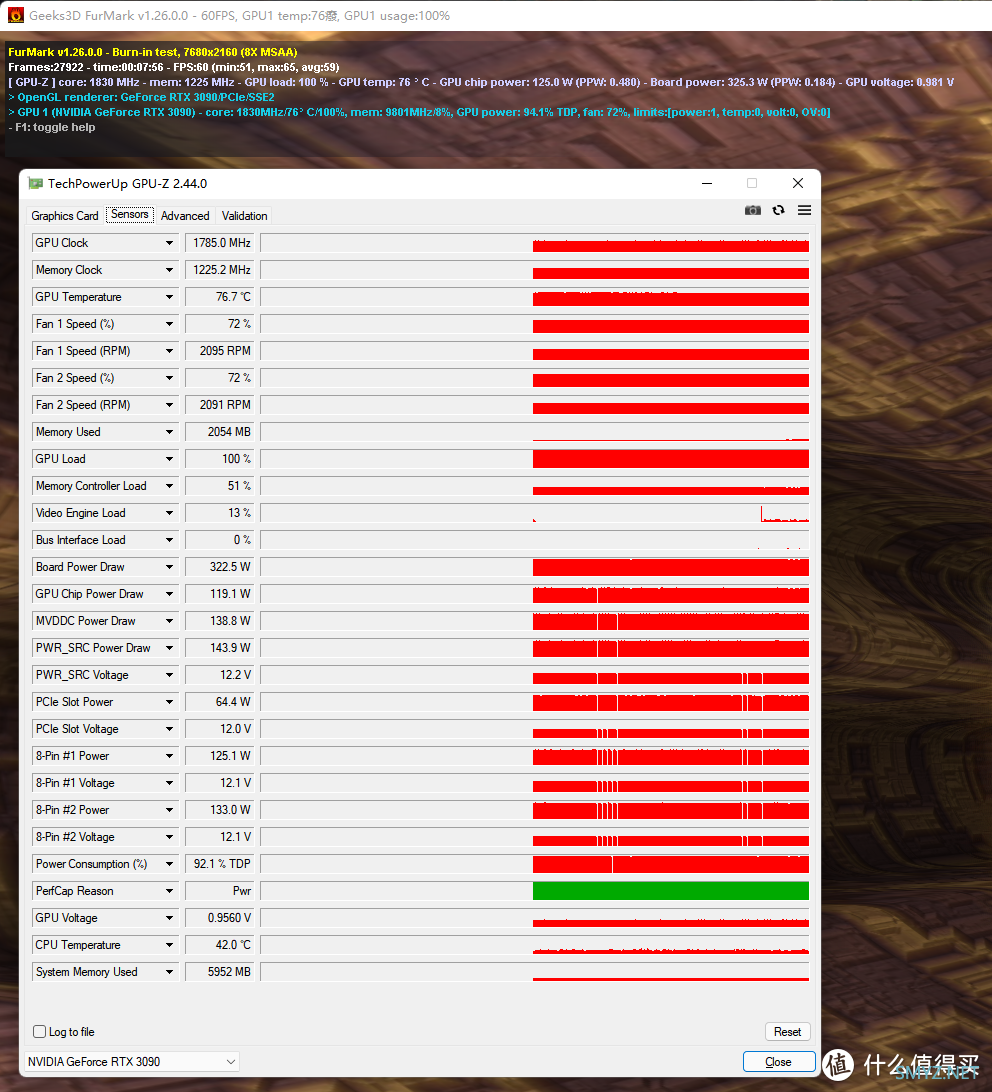Open the CPU Temperature sensor dropdown

coord(169,945)
